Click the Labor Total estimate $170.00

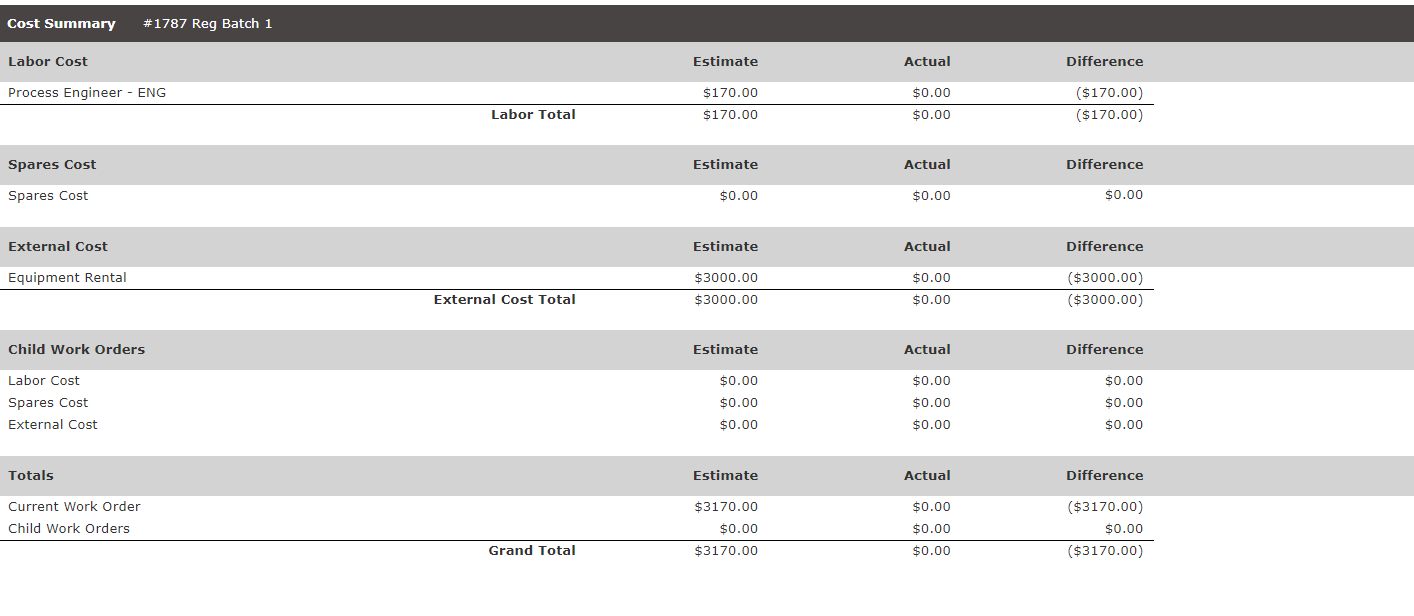(730, 115)
